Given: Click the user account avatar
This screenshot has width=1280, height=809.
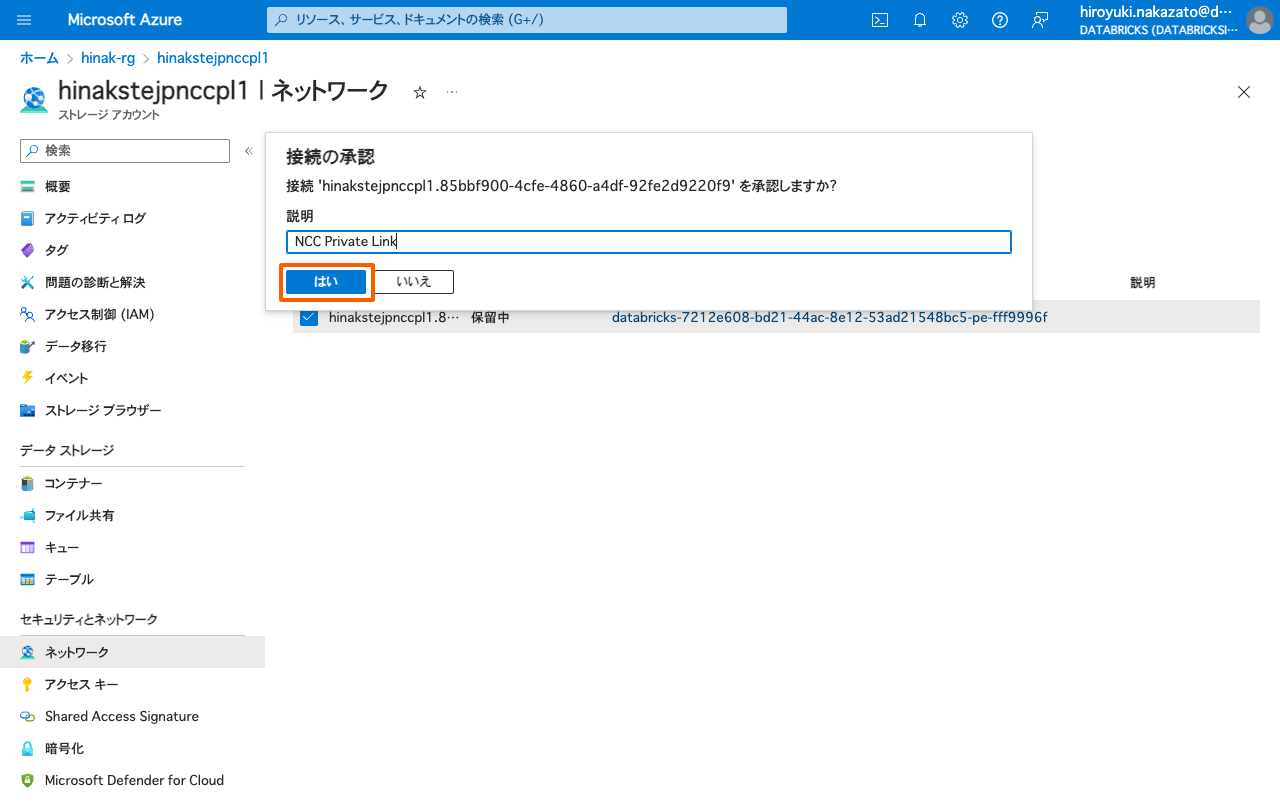Looking at the screenshot, I should 1259,20.
